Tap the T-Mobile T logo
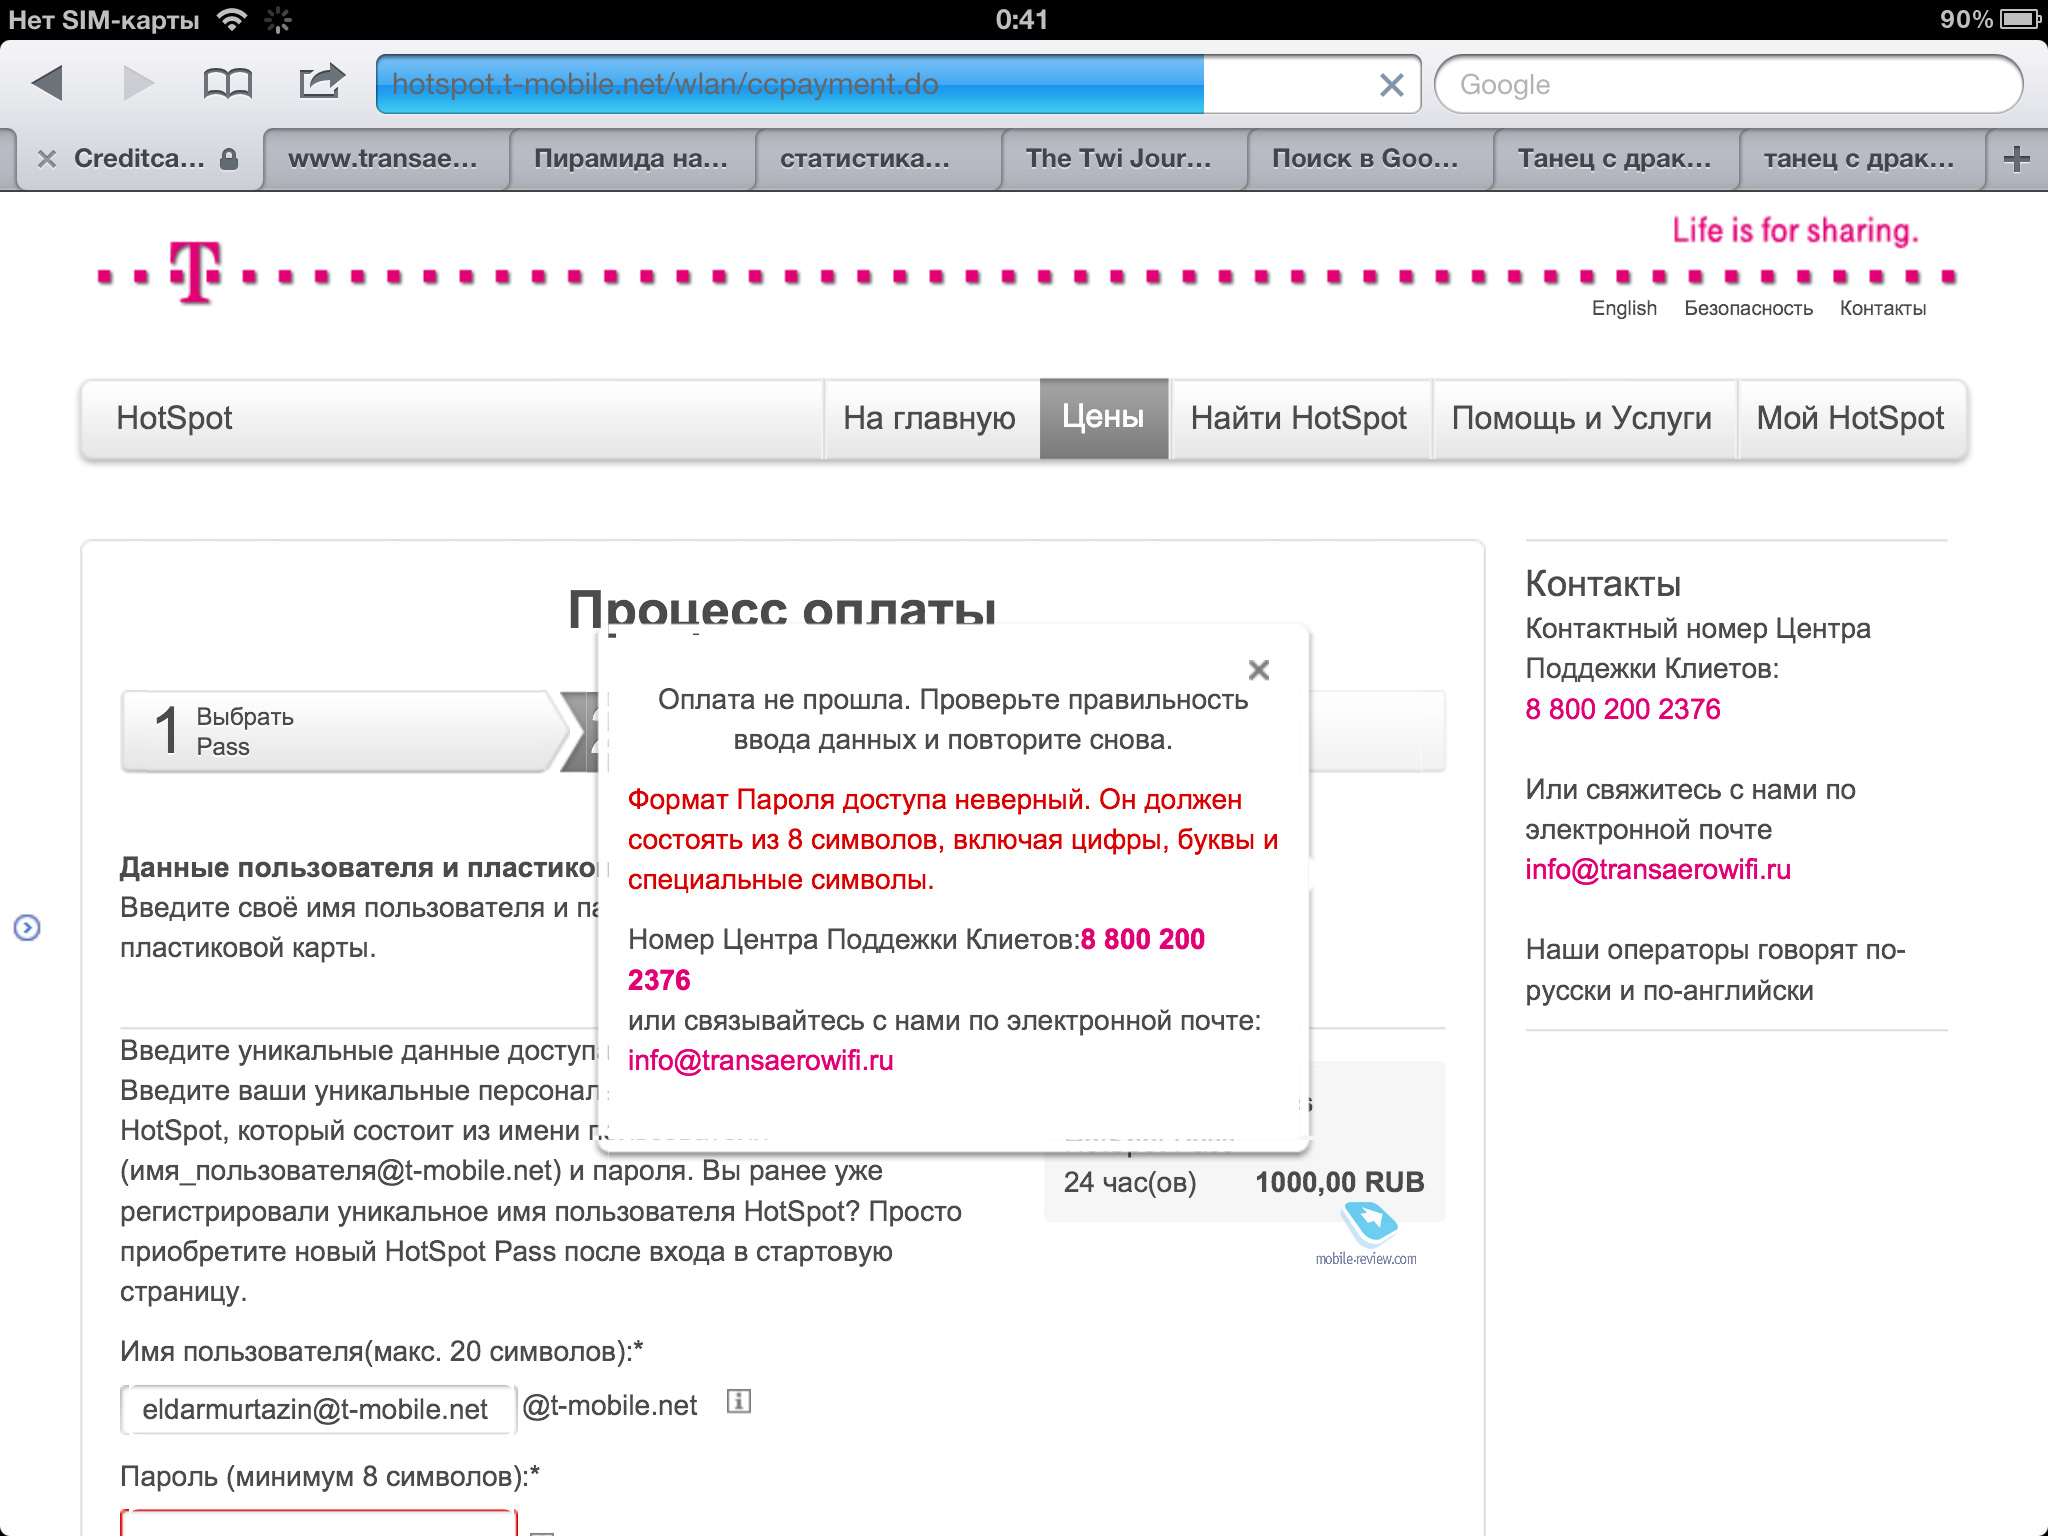This screenshot has height=1536, width=2048. click(195, 272)
